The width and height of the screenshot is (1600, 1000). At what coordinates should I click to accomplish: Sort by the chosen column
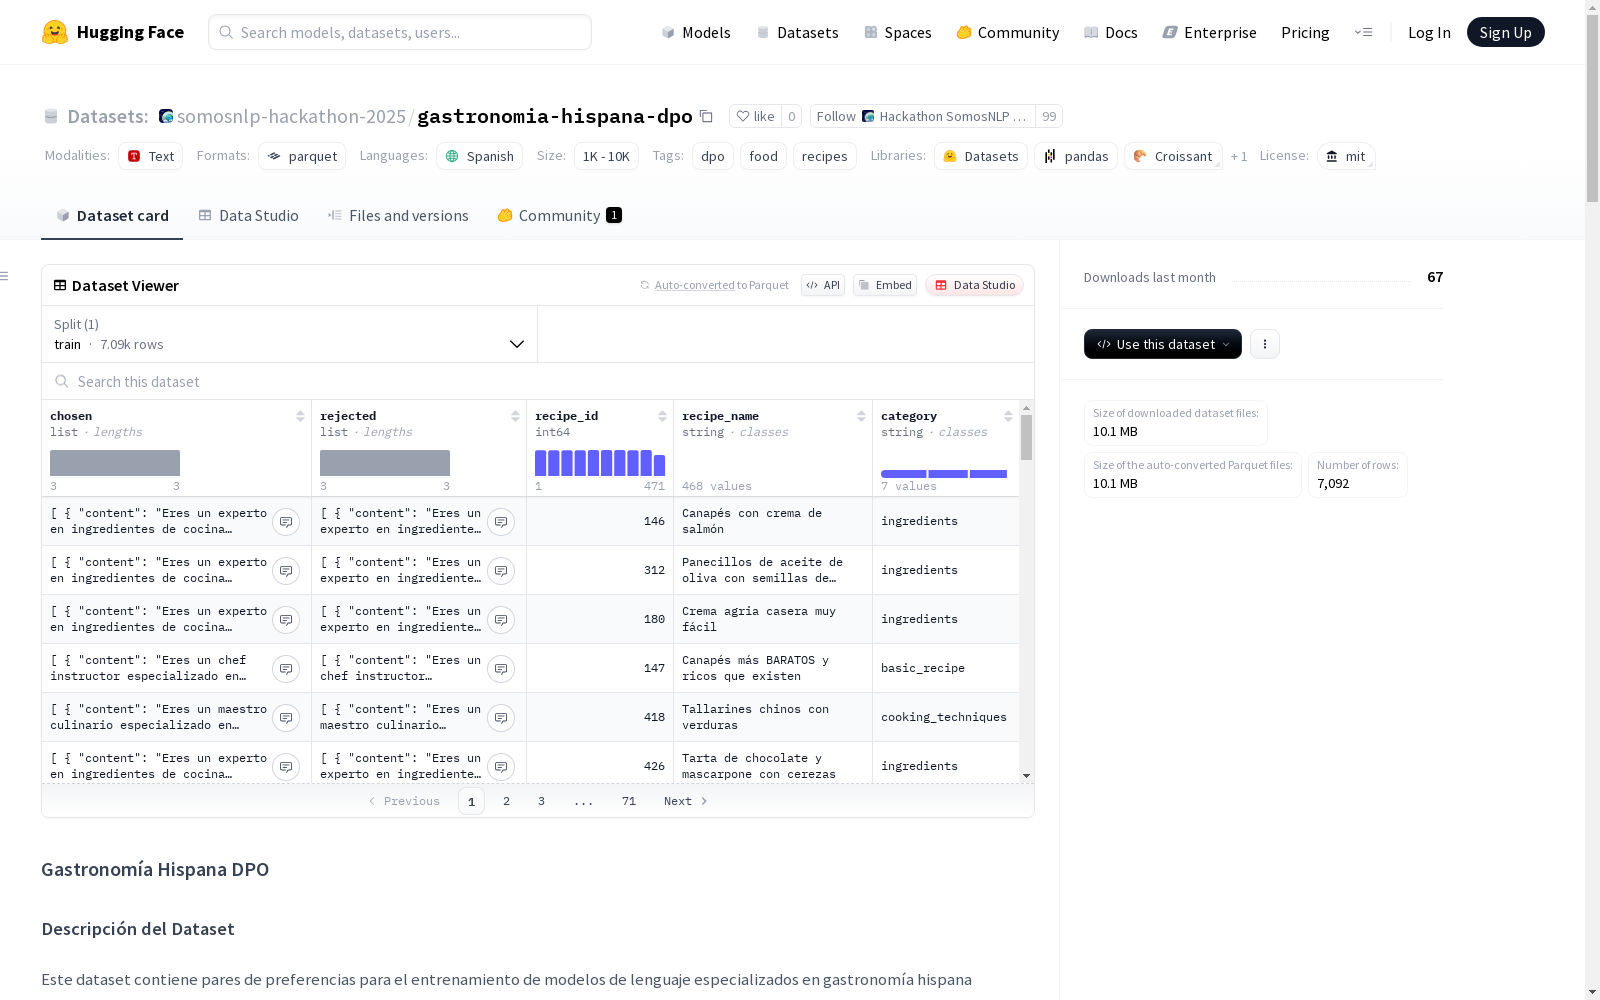[300, 416]
